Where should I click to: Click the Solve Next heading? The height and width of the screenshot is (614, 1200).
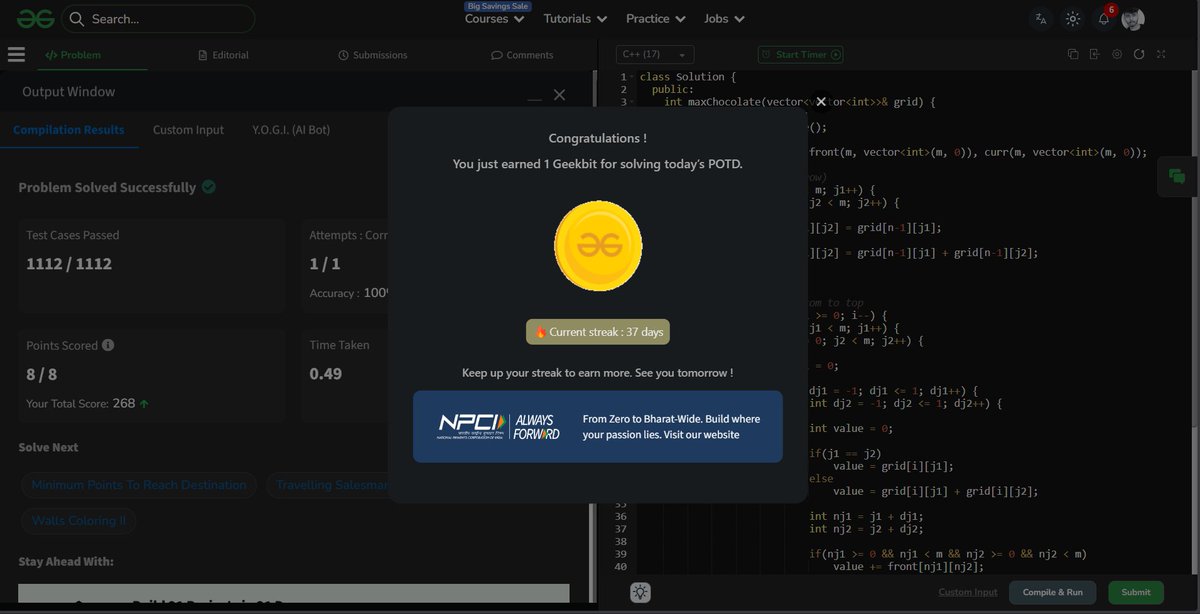click(48, 447)
